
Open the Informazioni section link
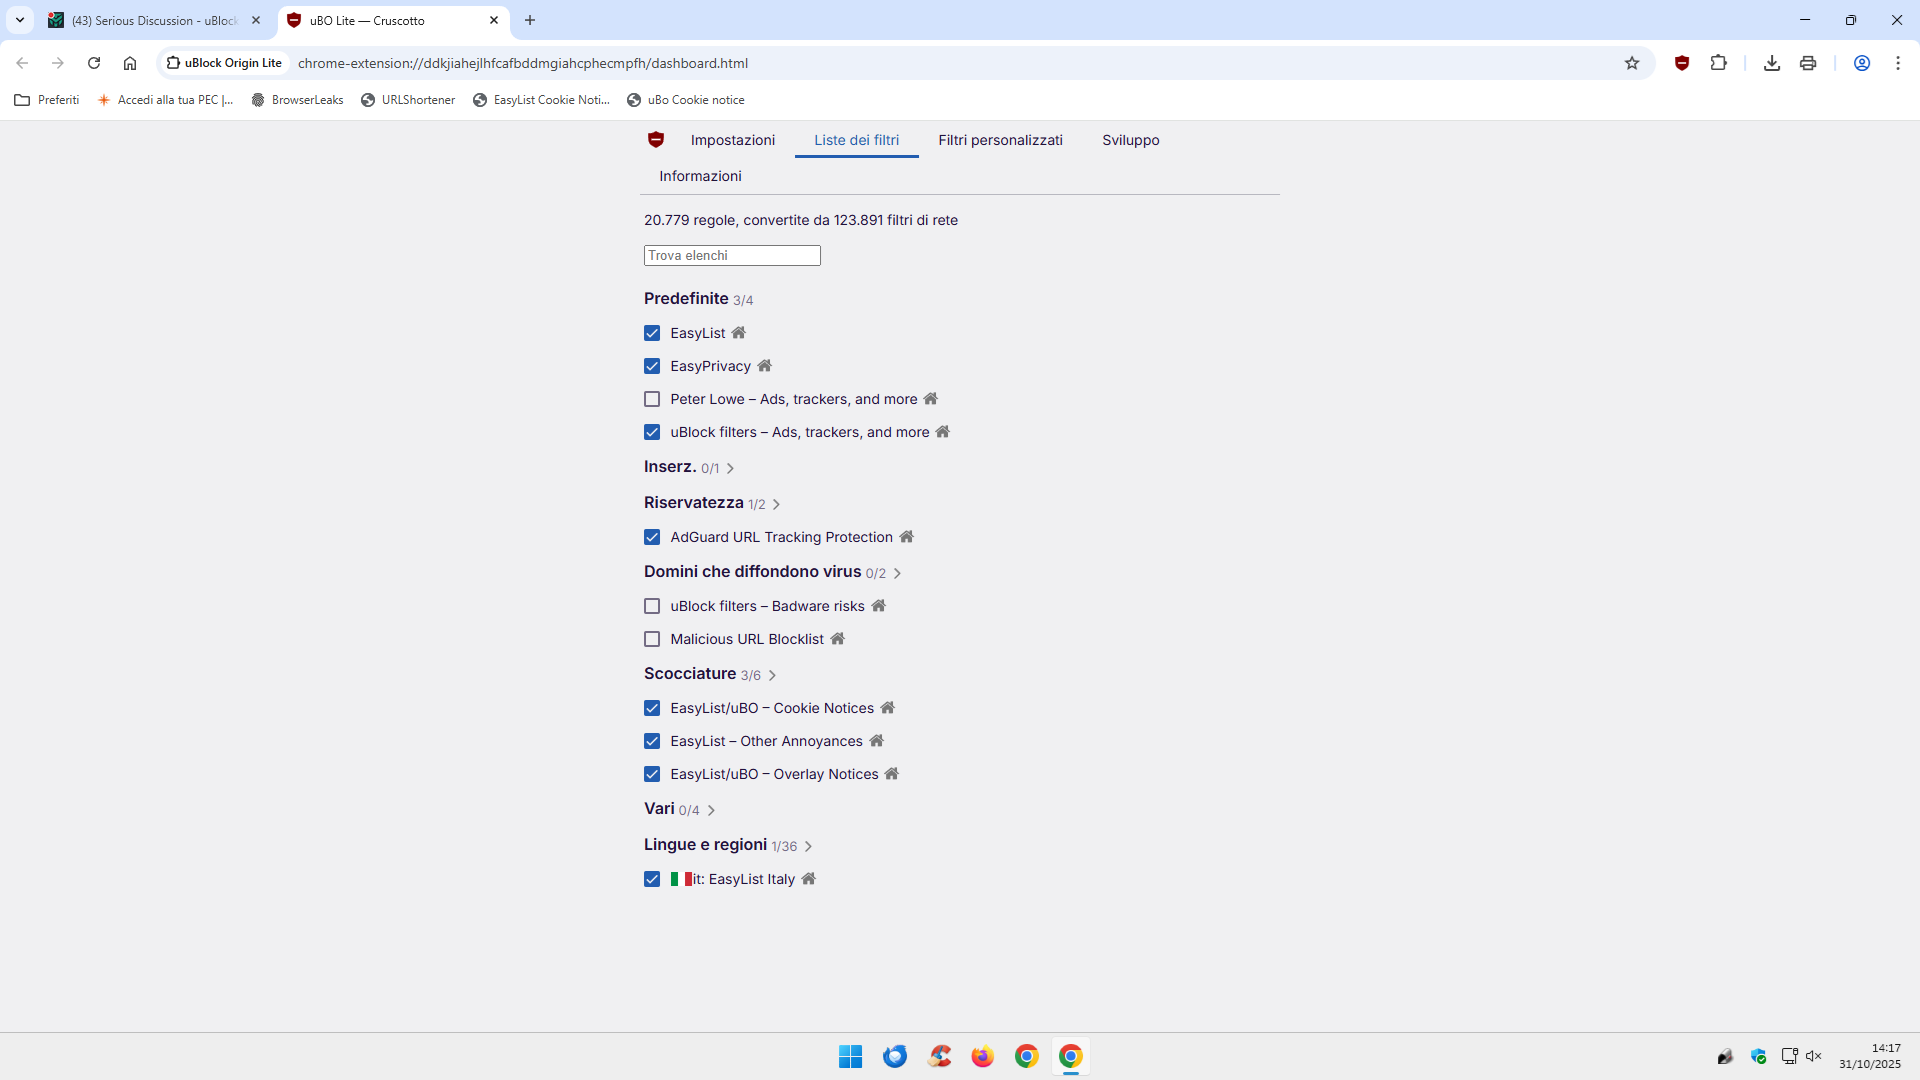[x=700, y=176]
